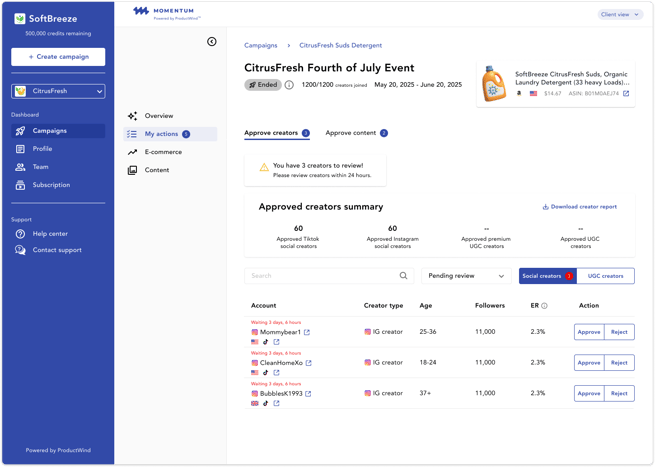Click the TikTok icon under BubblesK1993
655x467 pixels.
pos(265,403)
